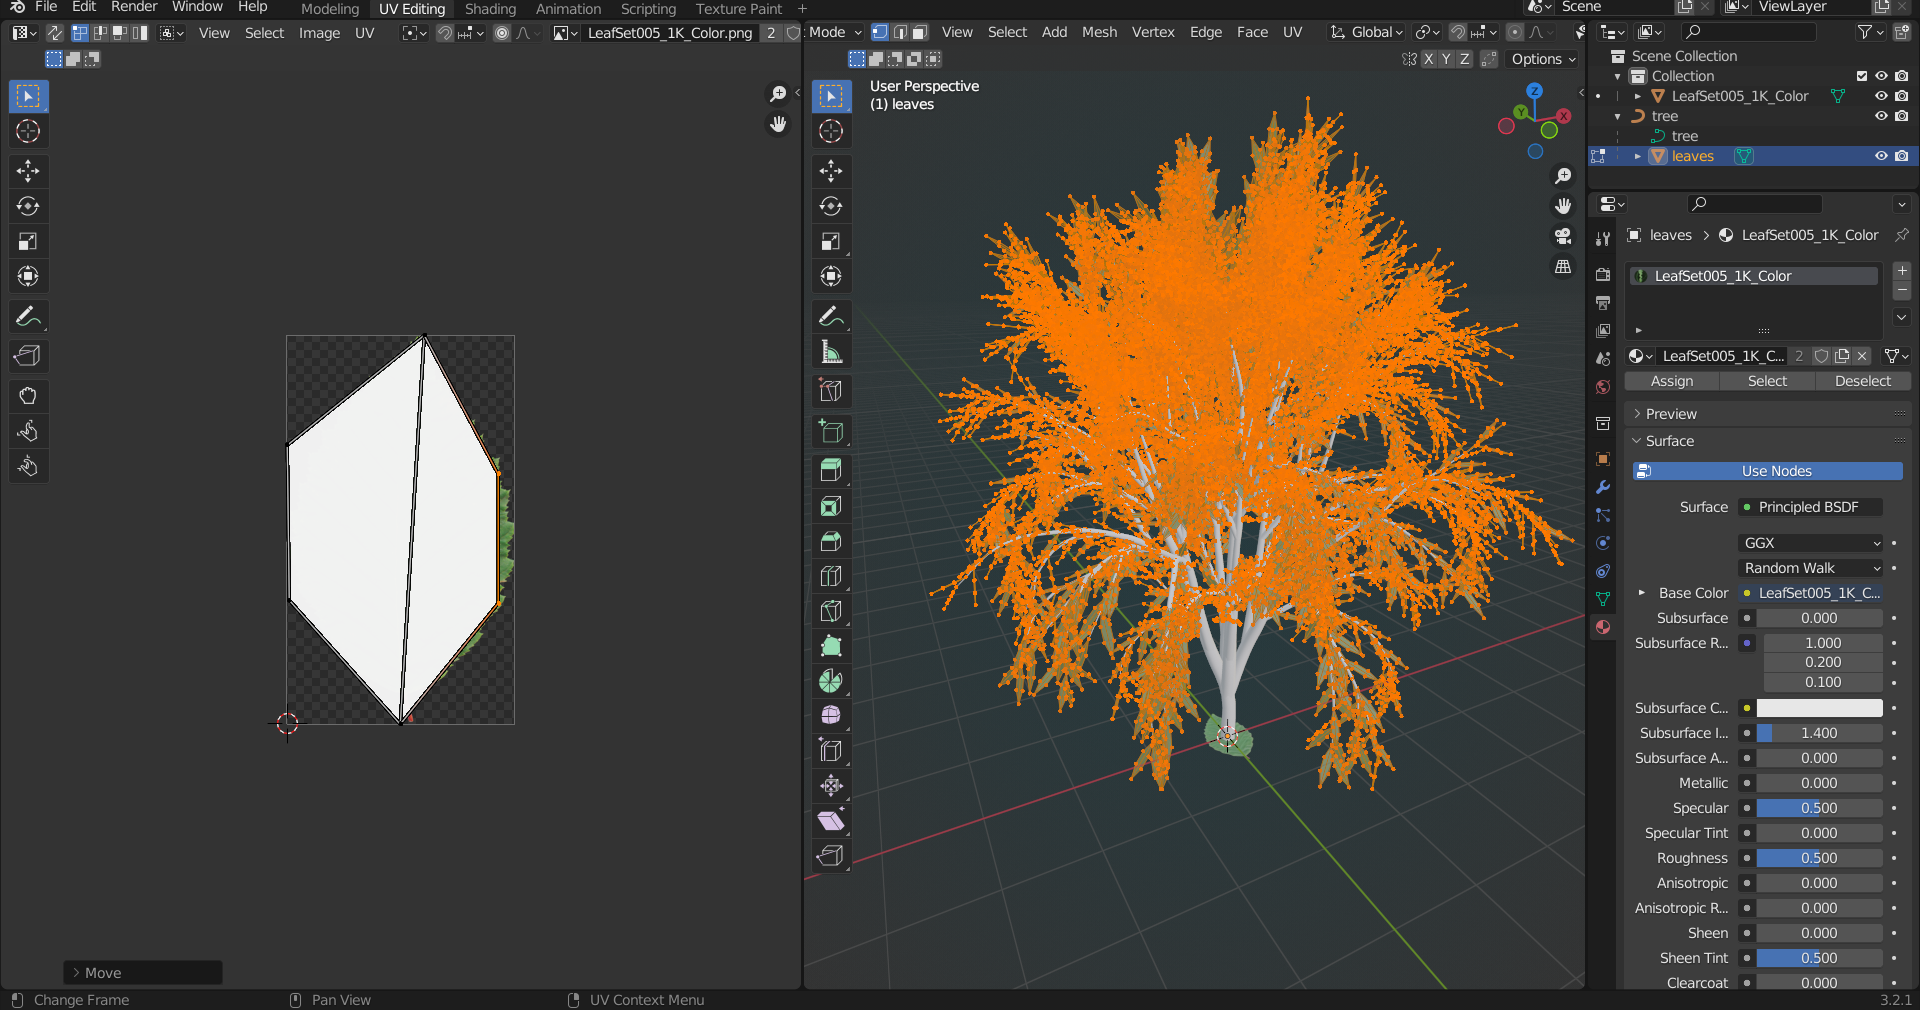Select the Grab tool in UV editor
Screen dimensions: 1920x1010
[28, 396]
